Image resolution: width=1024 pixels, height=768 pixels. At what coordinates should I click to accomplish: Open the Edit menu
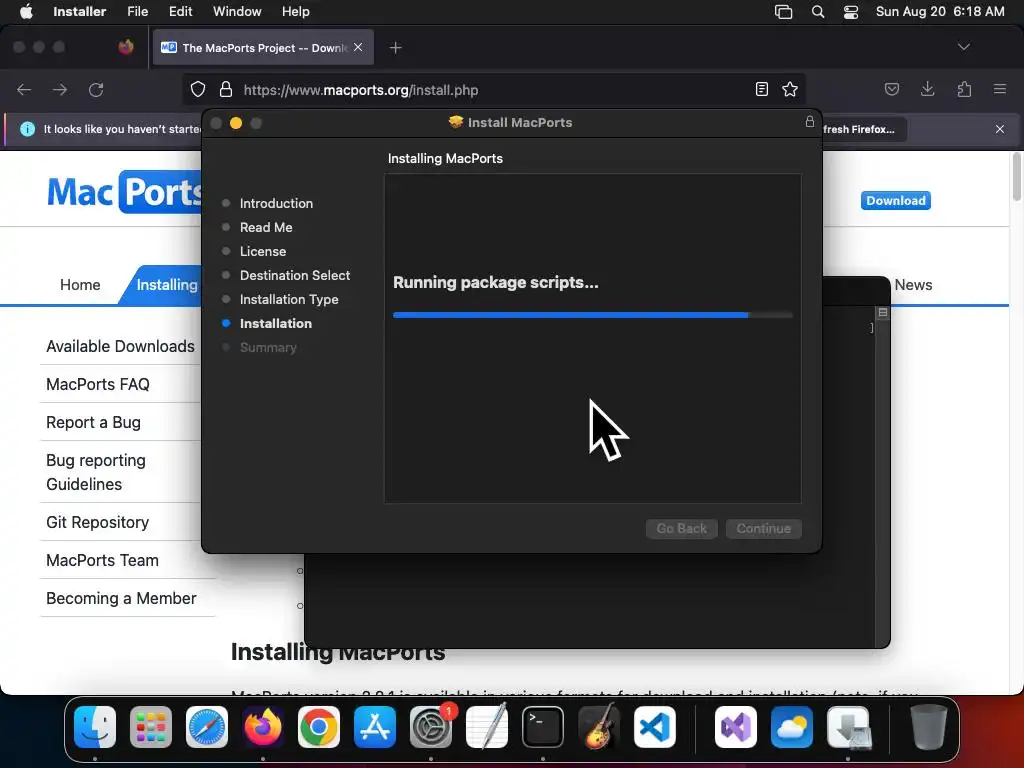point(180,12)
